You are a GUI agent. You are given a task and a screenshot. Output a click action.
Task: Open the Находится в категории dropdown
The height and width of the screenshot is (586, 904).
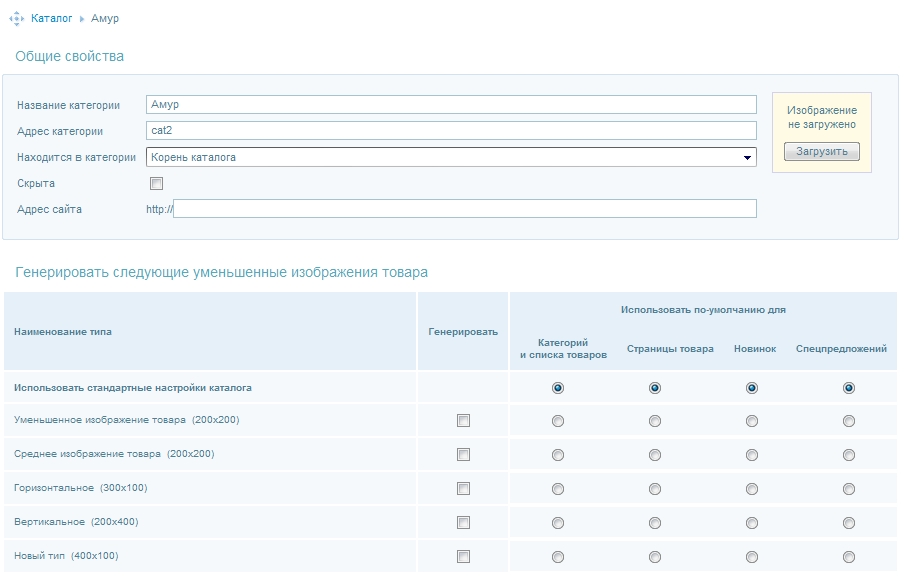tap(451, 157)
